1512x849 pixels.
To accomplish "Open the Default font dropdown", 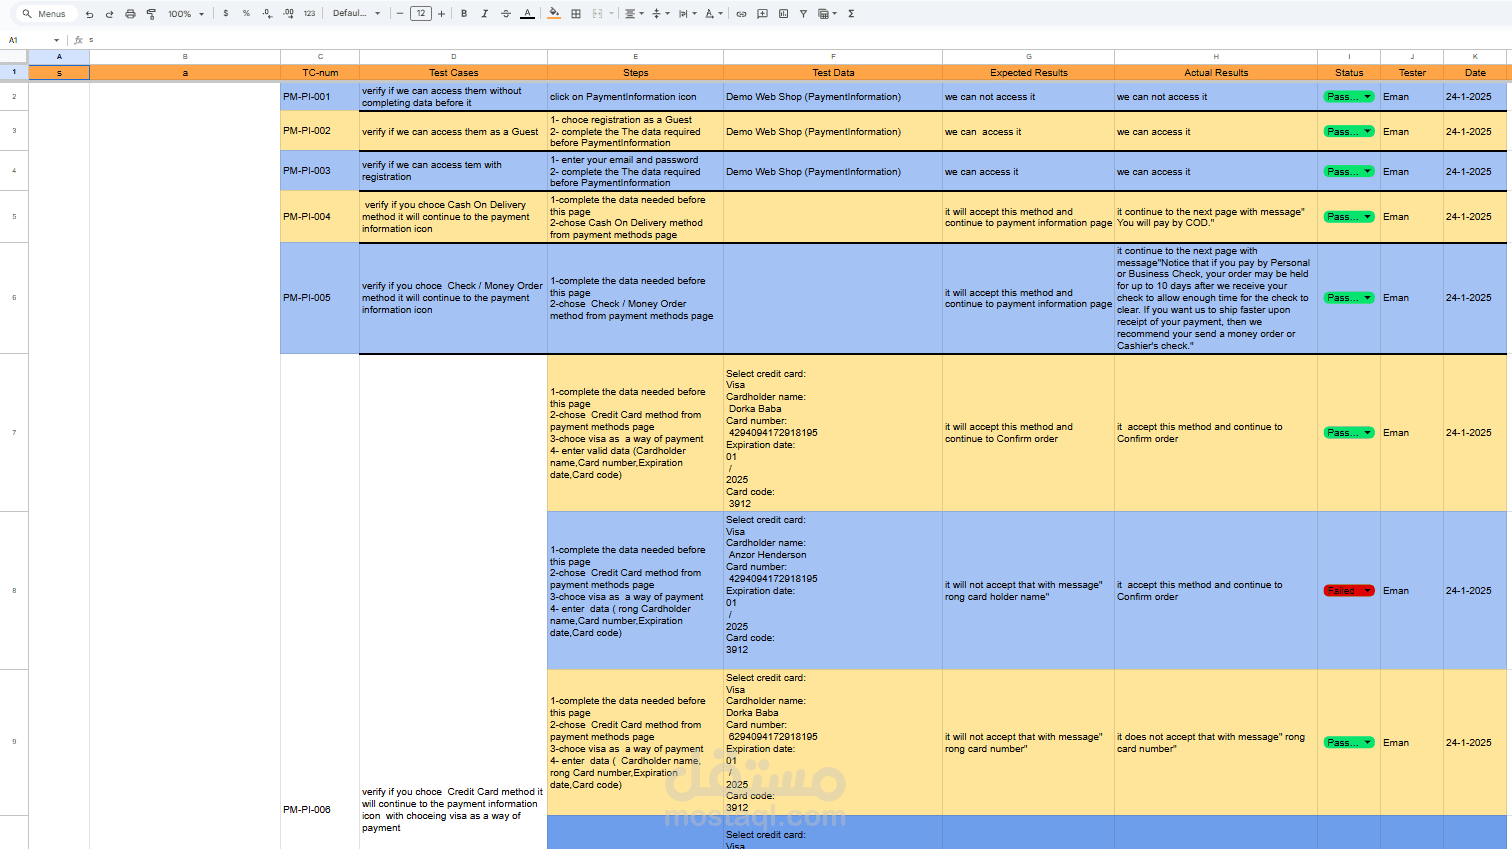I will (x=357, y=14).
